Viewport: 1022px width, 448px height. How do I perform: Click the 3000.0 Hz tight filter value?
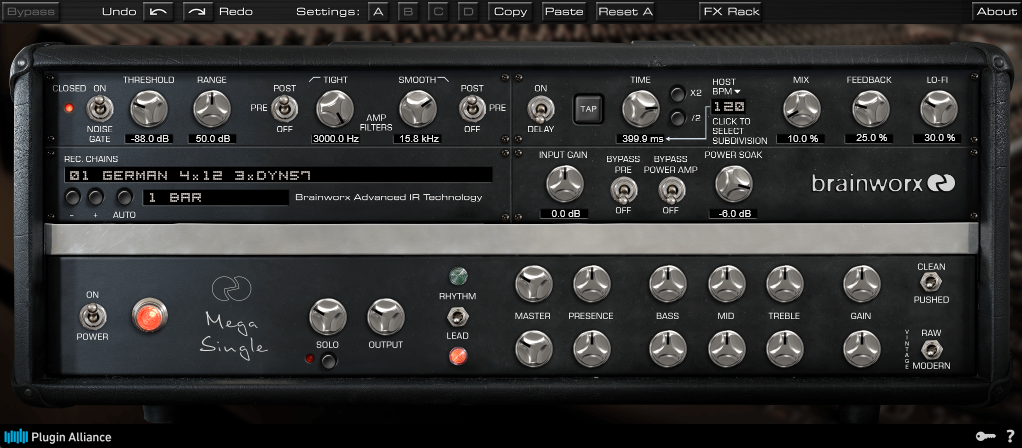click(x=336, y=138)
